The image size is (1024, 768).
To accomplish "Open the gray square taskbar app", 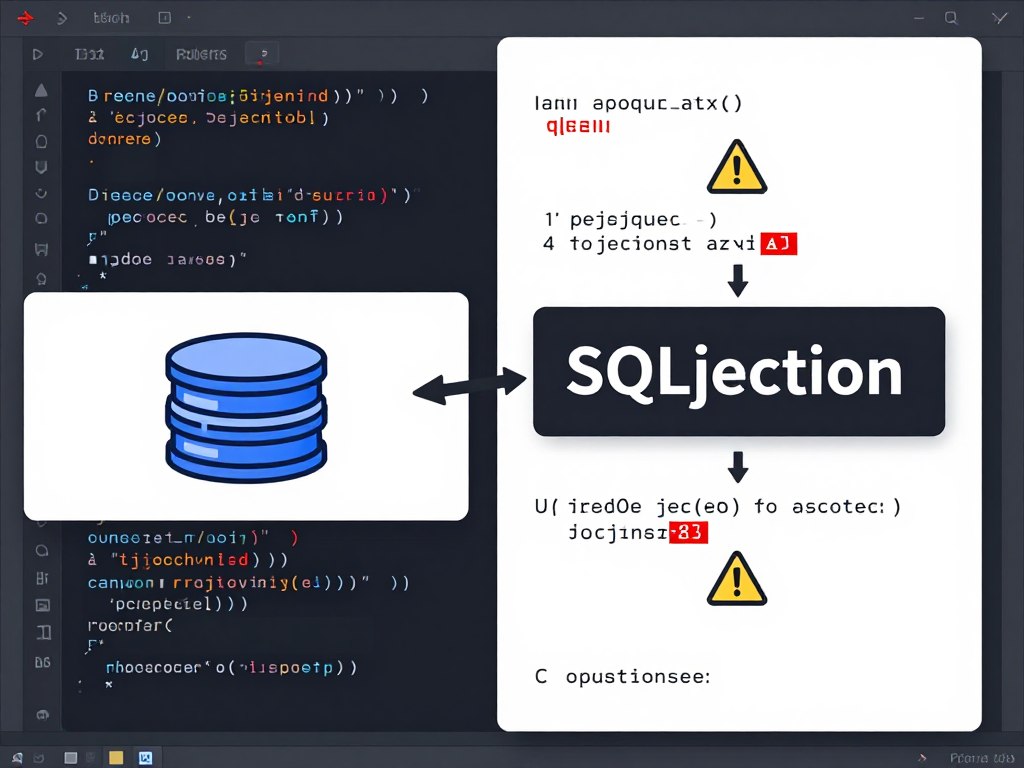I will [71, 758].
